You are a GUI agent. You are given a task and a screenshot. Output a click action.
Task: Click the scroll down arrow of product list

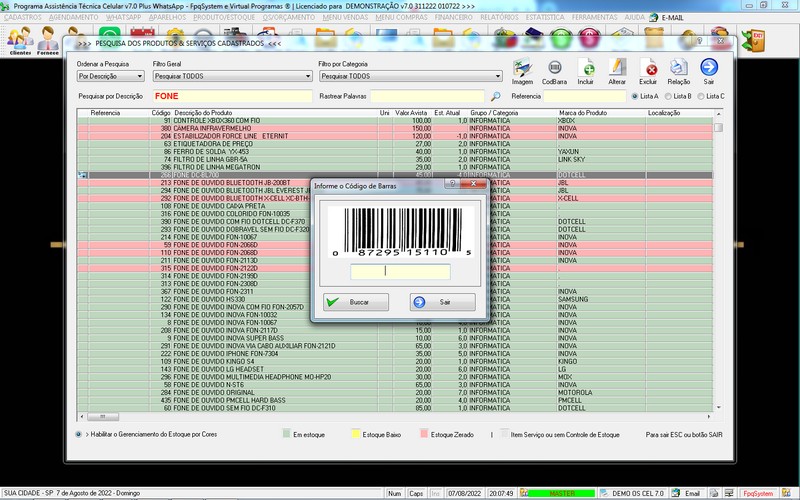coord(718,407)
